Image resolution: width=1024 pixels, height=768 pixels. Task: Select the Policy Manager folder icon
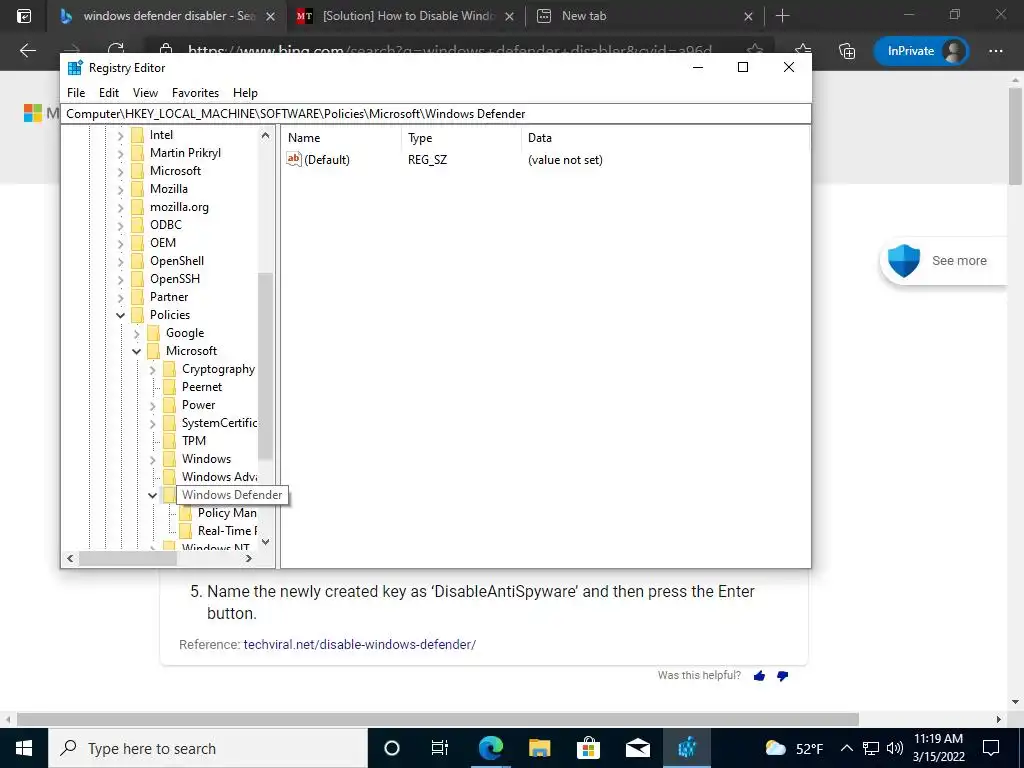click(185, 513)
